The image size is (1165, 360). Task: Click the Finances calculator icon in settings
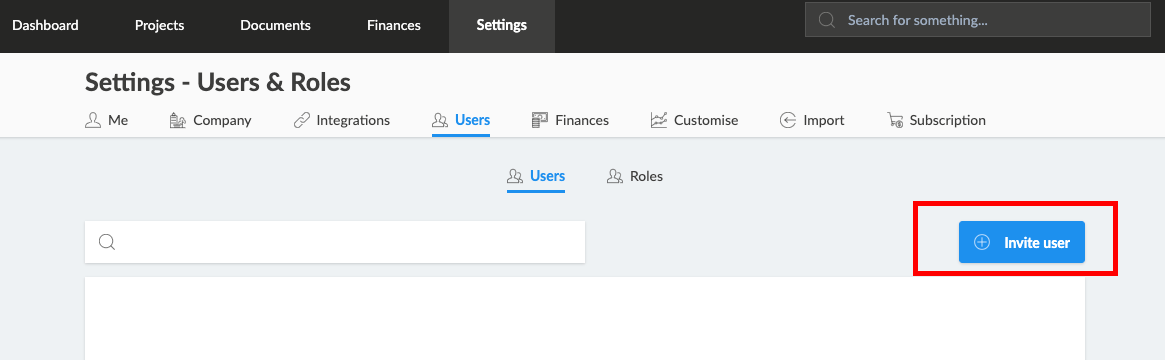click(540, 120)
